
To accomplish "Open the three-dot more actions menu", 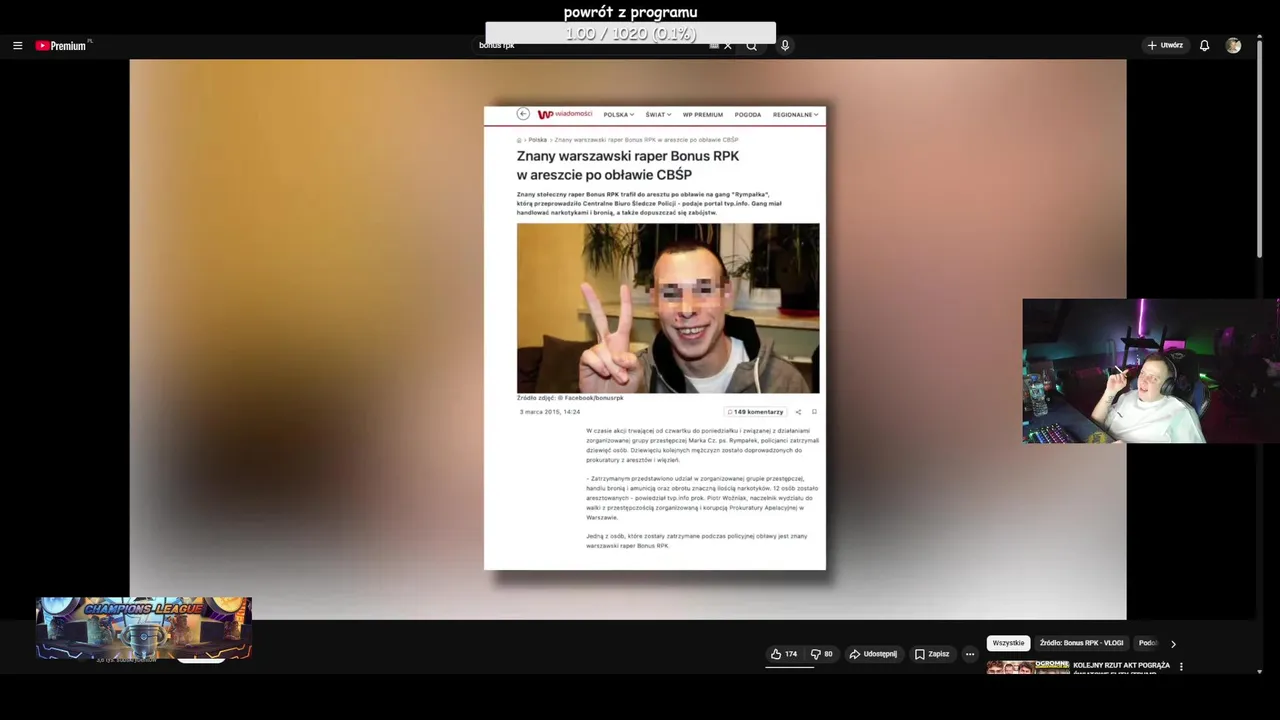I will (x=970, y=654).
